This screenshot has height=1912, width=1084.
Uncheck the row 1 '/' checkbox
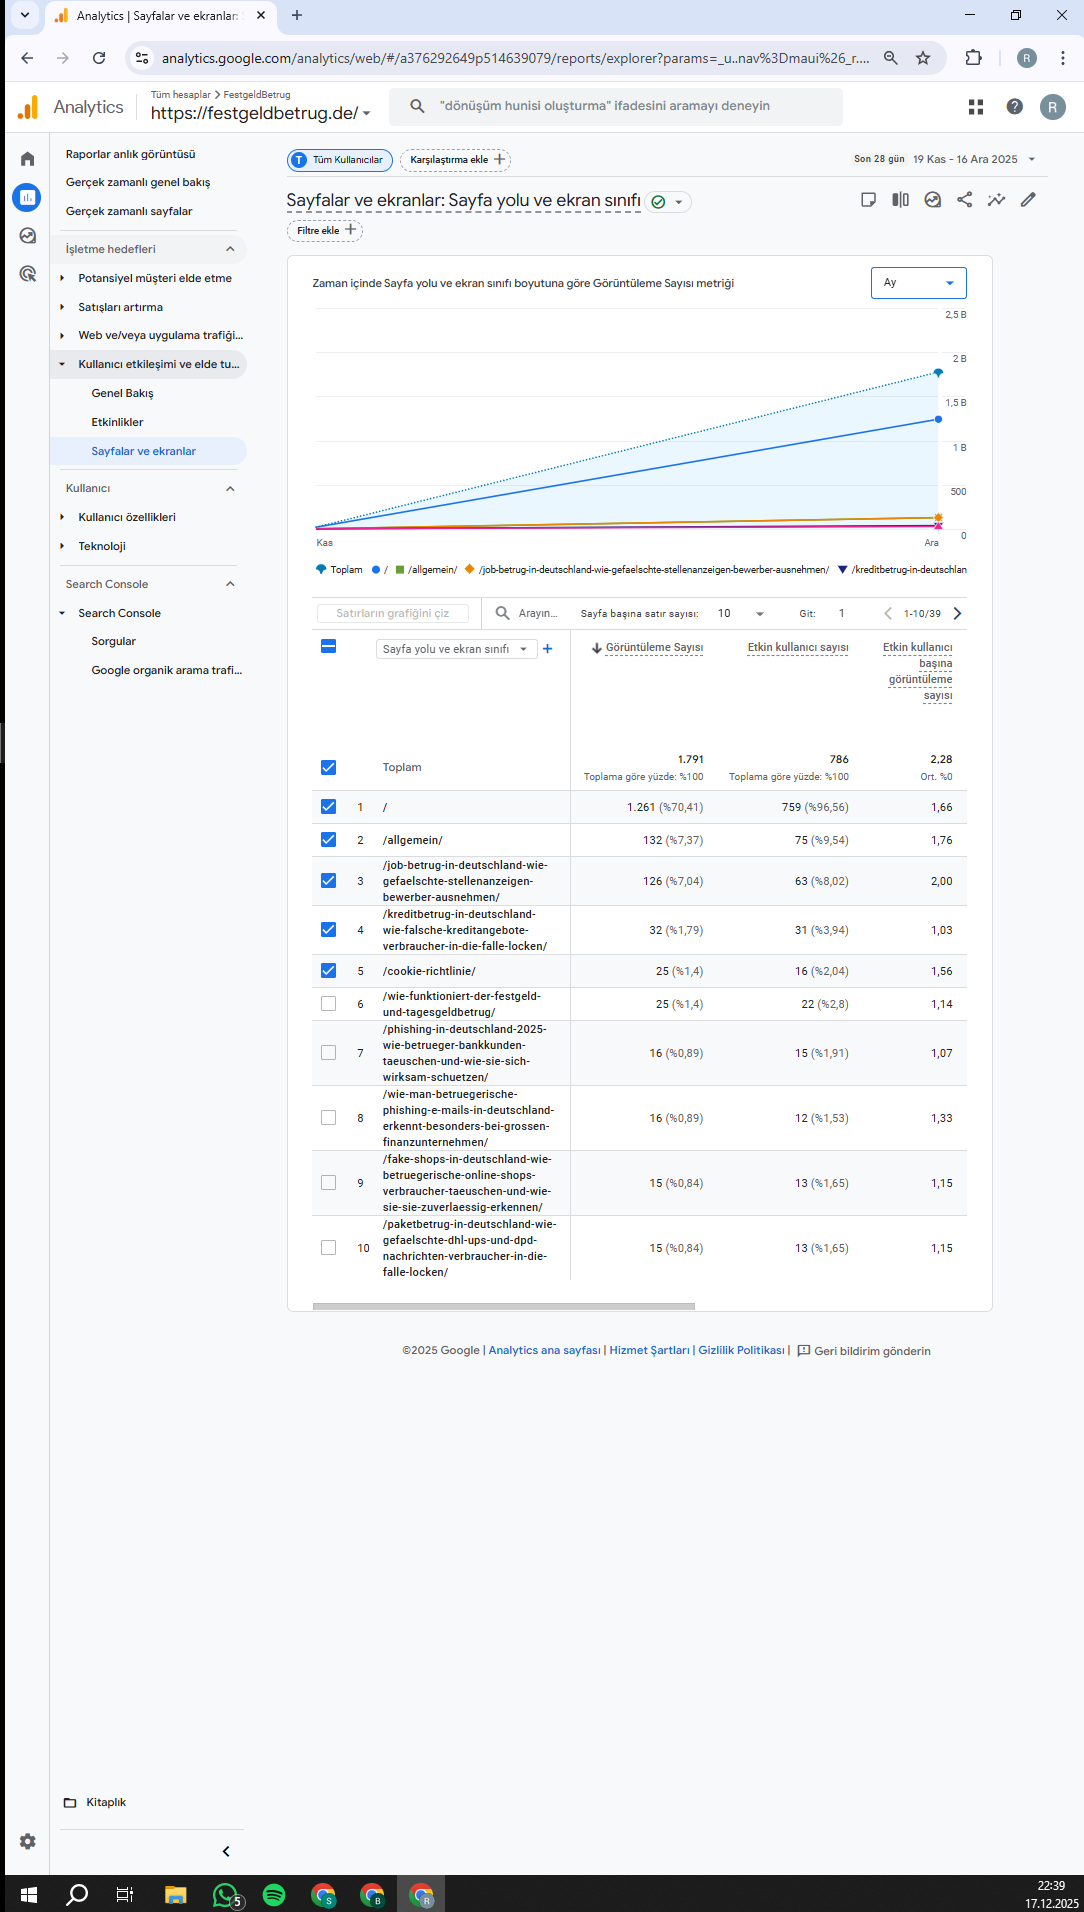tap(328, 807)
